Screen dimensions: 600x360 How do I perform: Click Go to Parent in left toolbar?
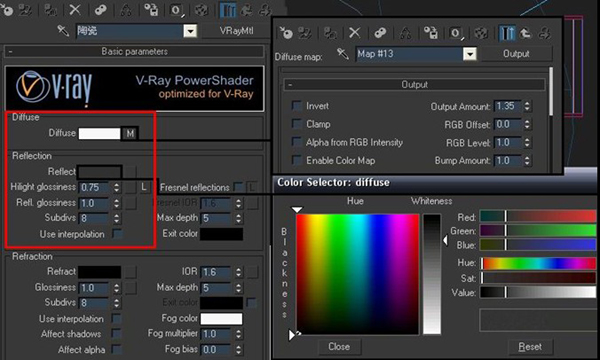point(246,10)
